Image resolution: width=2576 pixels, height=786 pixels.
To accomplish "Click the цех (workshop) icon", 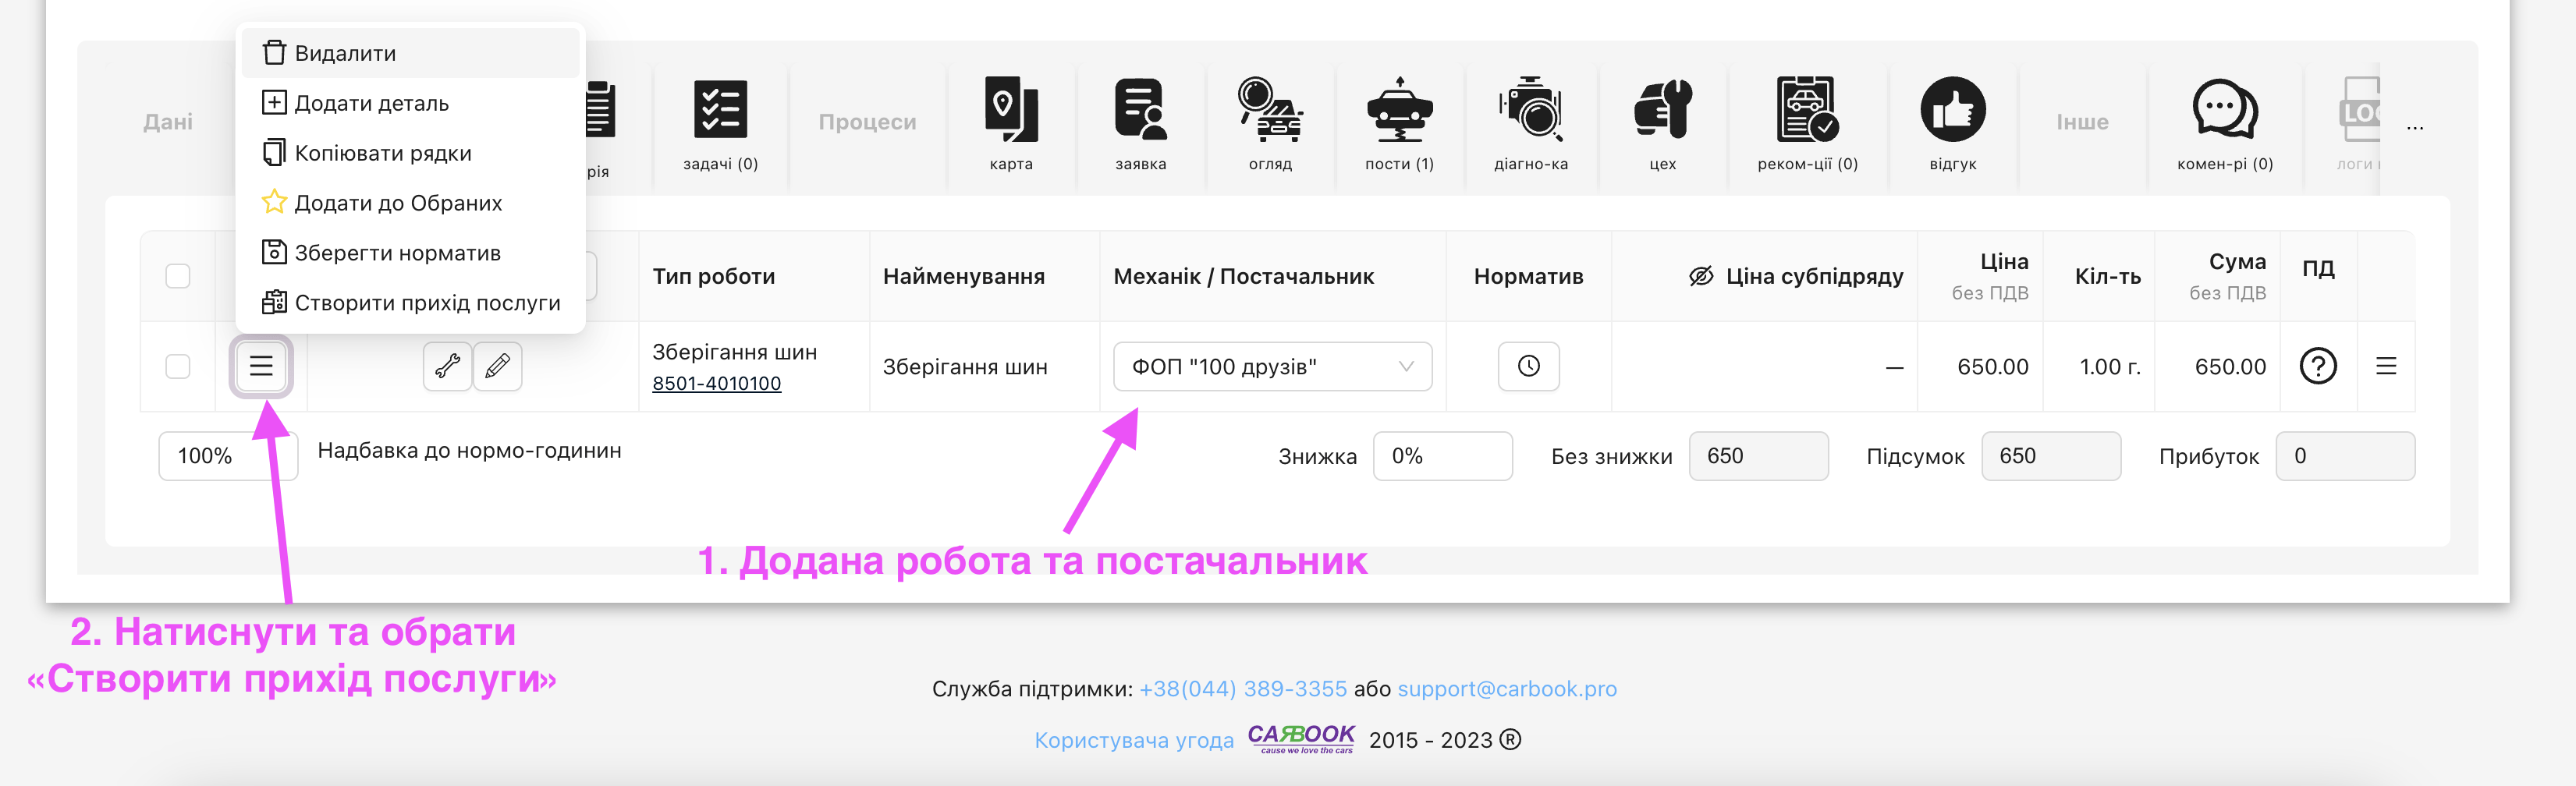I will click(1662, 110).
